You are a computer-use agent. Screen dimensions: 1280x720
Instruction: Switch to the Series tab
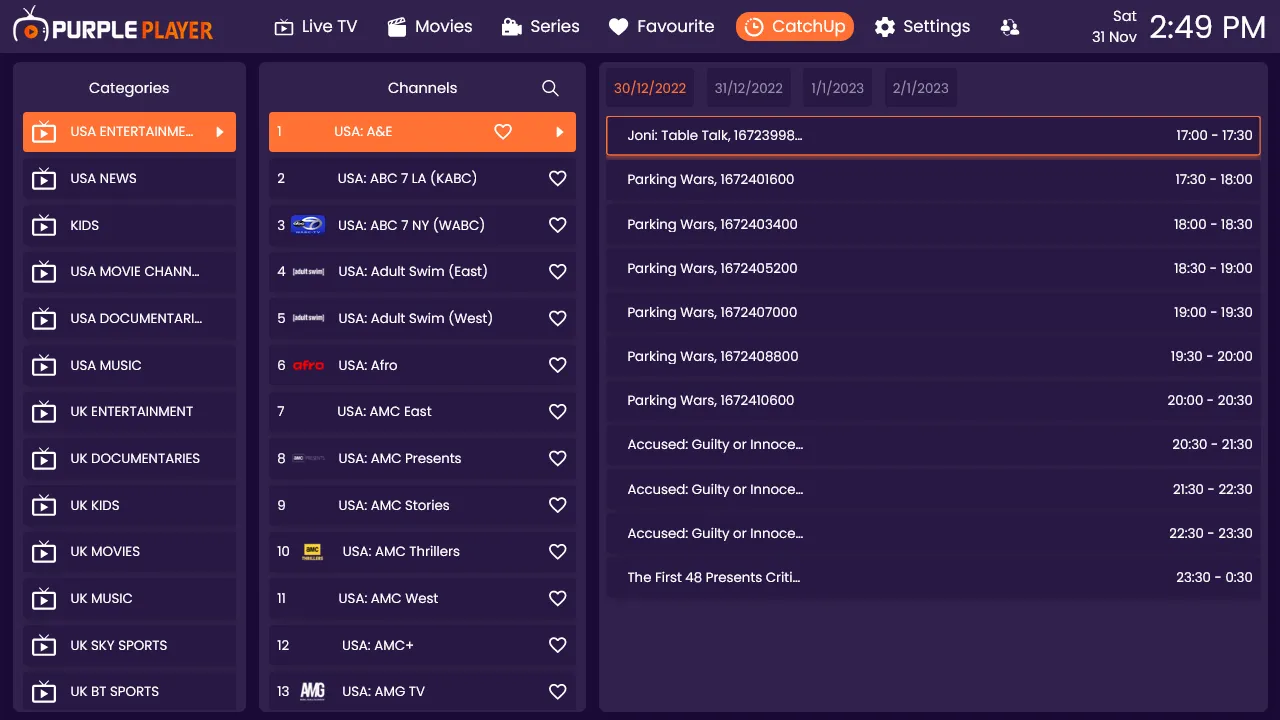[540, 27]
